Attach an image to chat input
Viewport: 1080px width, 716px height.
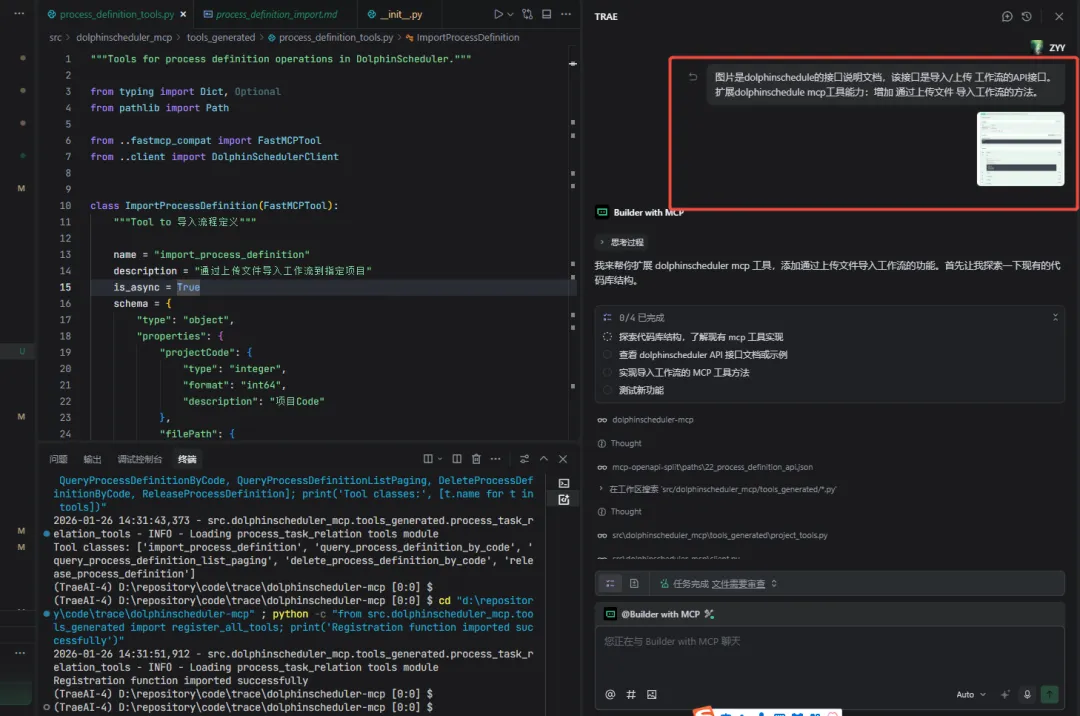coord(652,695)
